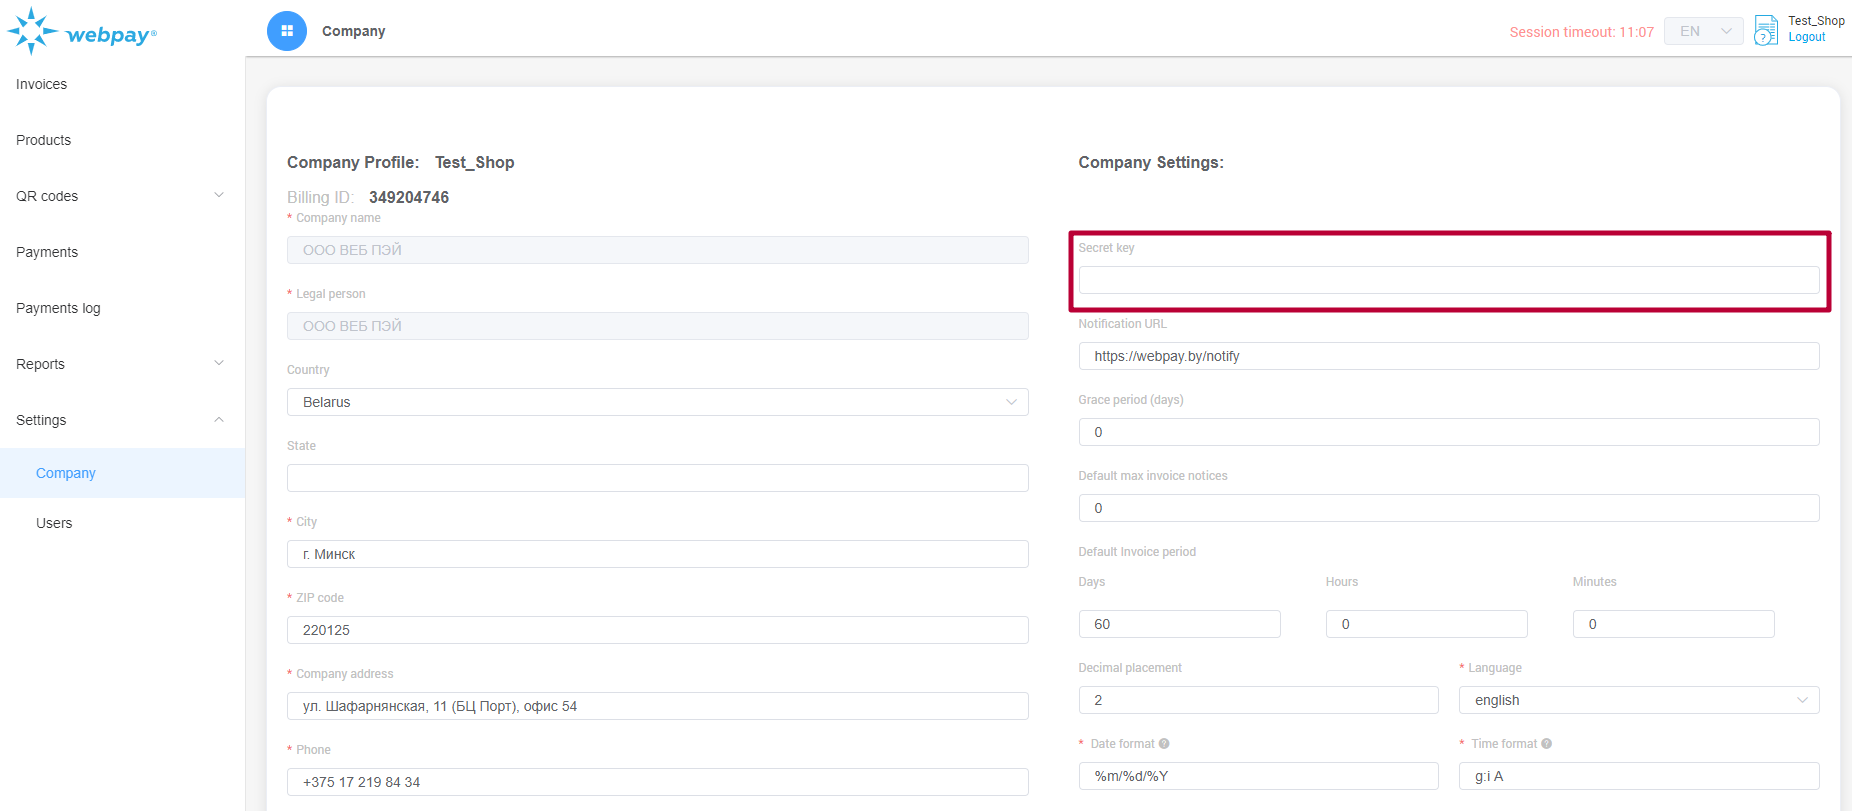The height and width of the screenshot is (811, 1852).
Task: Collapse the Settings menu
Action: click(x=120, y=420)
